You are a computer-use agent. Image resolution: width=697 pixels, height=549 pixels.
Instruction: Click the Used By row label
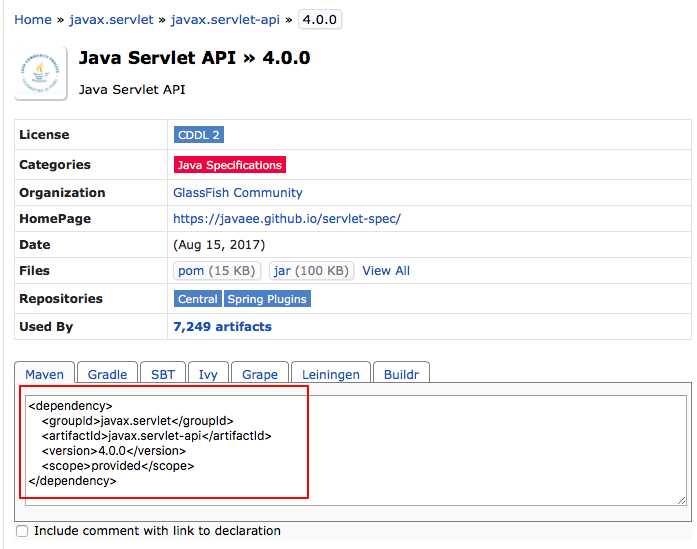click(x=46, y=327)
